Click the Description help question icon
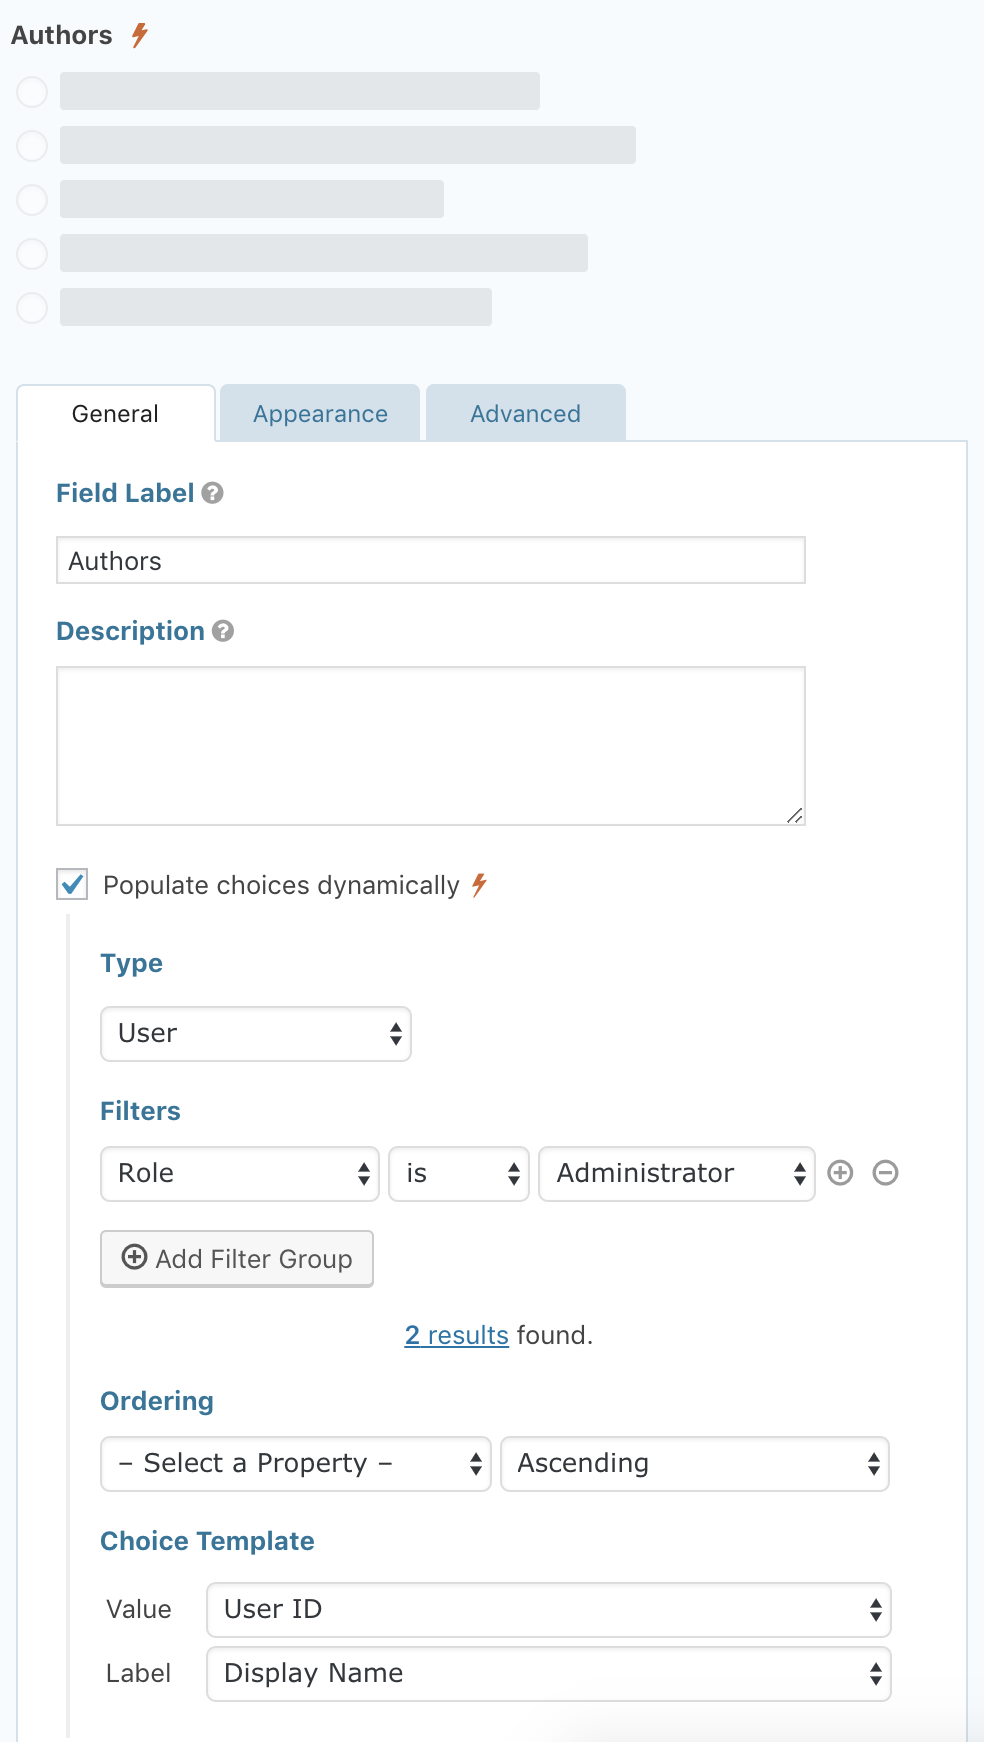The width and height of the screenshot is (984, 1742). (x=223, y=631)
